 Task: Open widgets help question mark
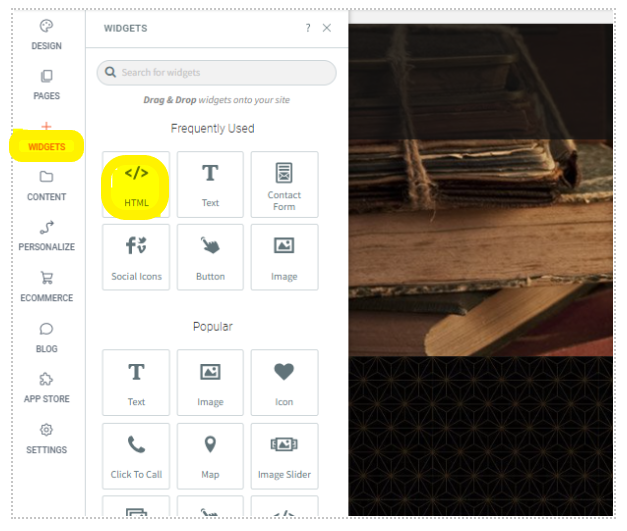tap(308, 28)
